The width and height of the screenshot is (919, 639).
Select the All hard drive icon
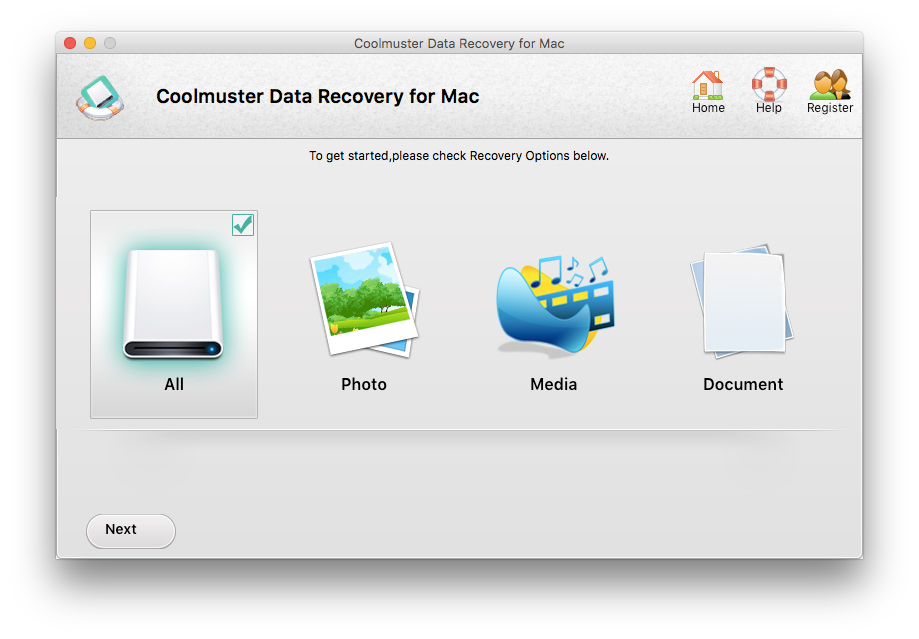coord(173,304)
